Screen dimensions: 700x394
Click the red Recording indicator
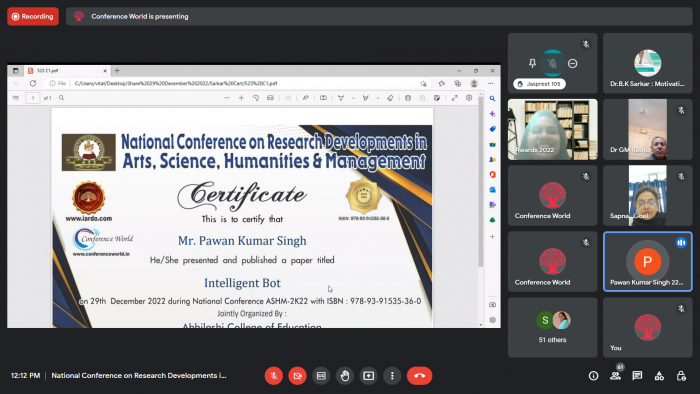pos(33,17)
